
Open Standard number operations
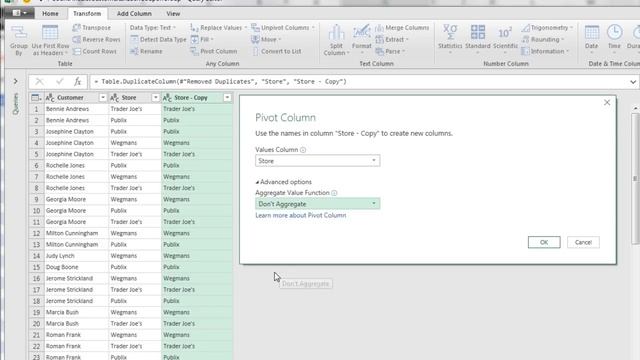coord(478,39)
